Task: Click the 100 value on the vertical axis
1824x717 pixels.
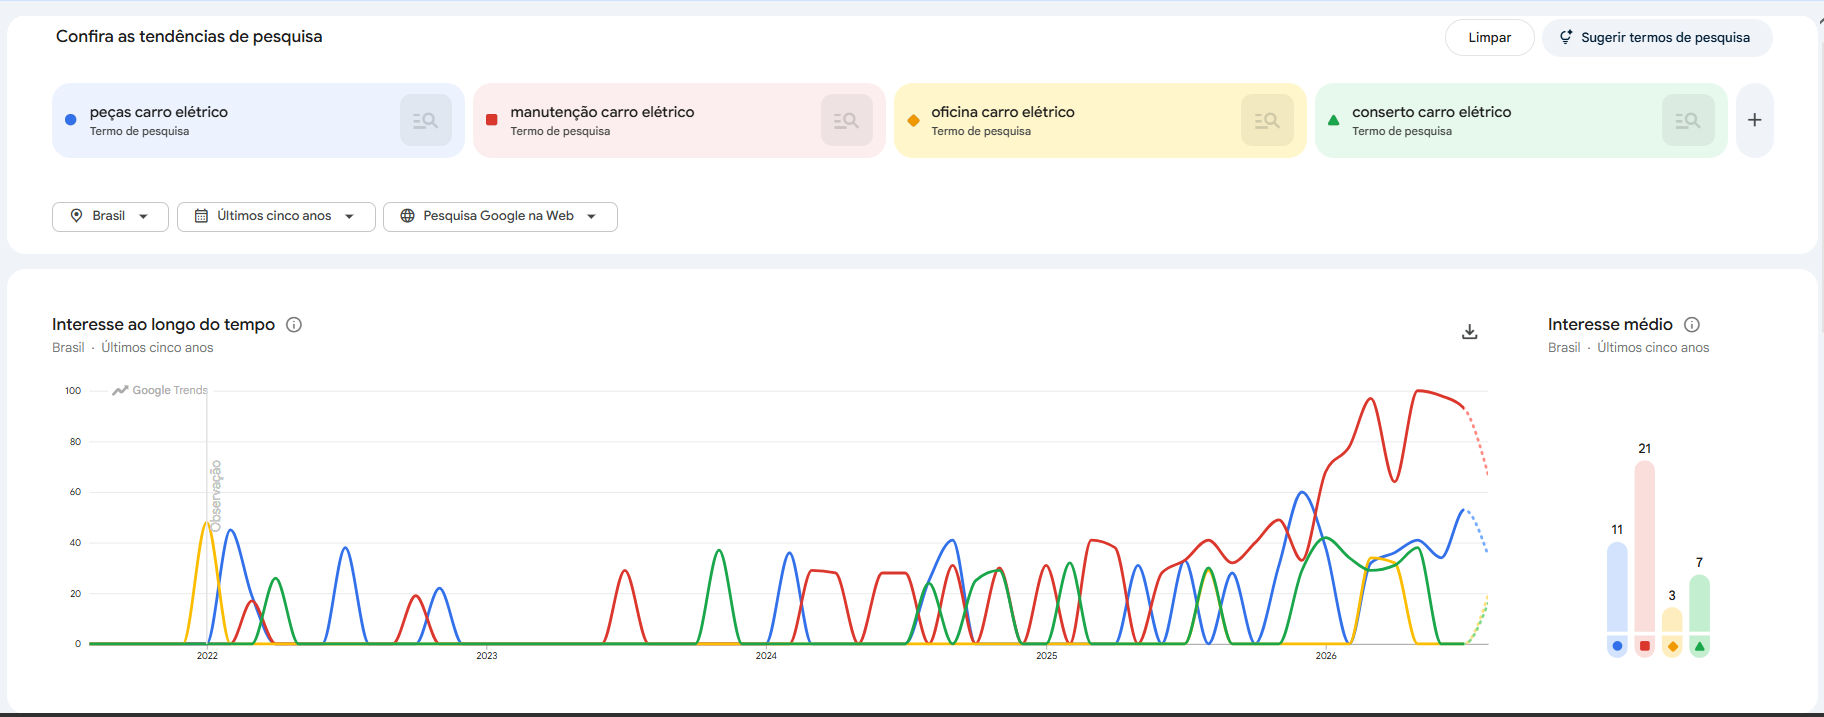Action: click(73, 391)
